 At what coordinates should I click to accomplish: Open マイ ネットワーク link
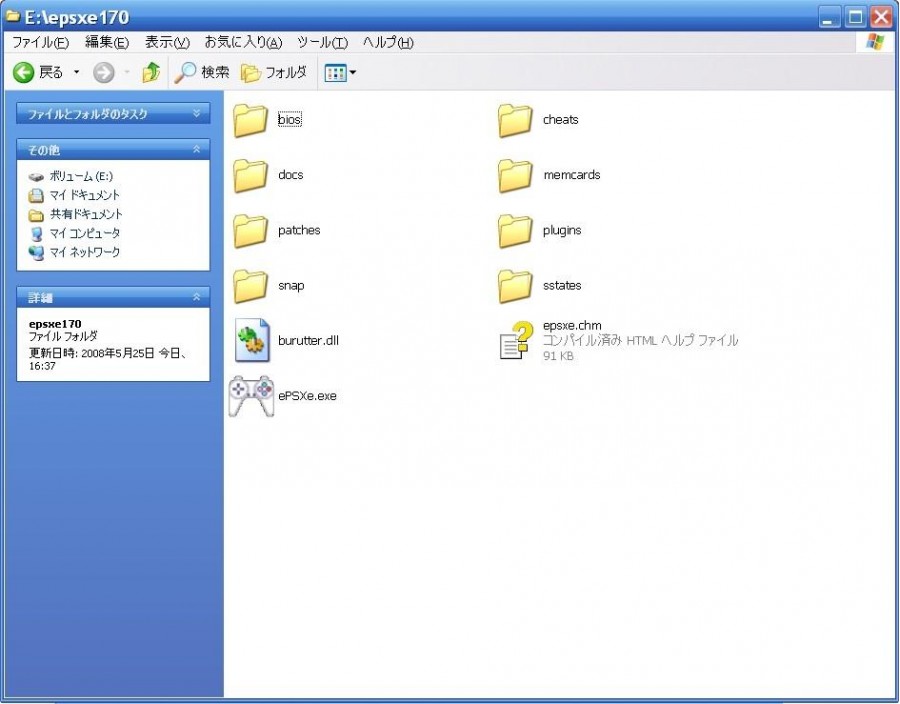84,252
